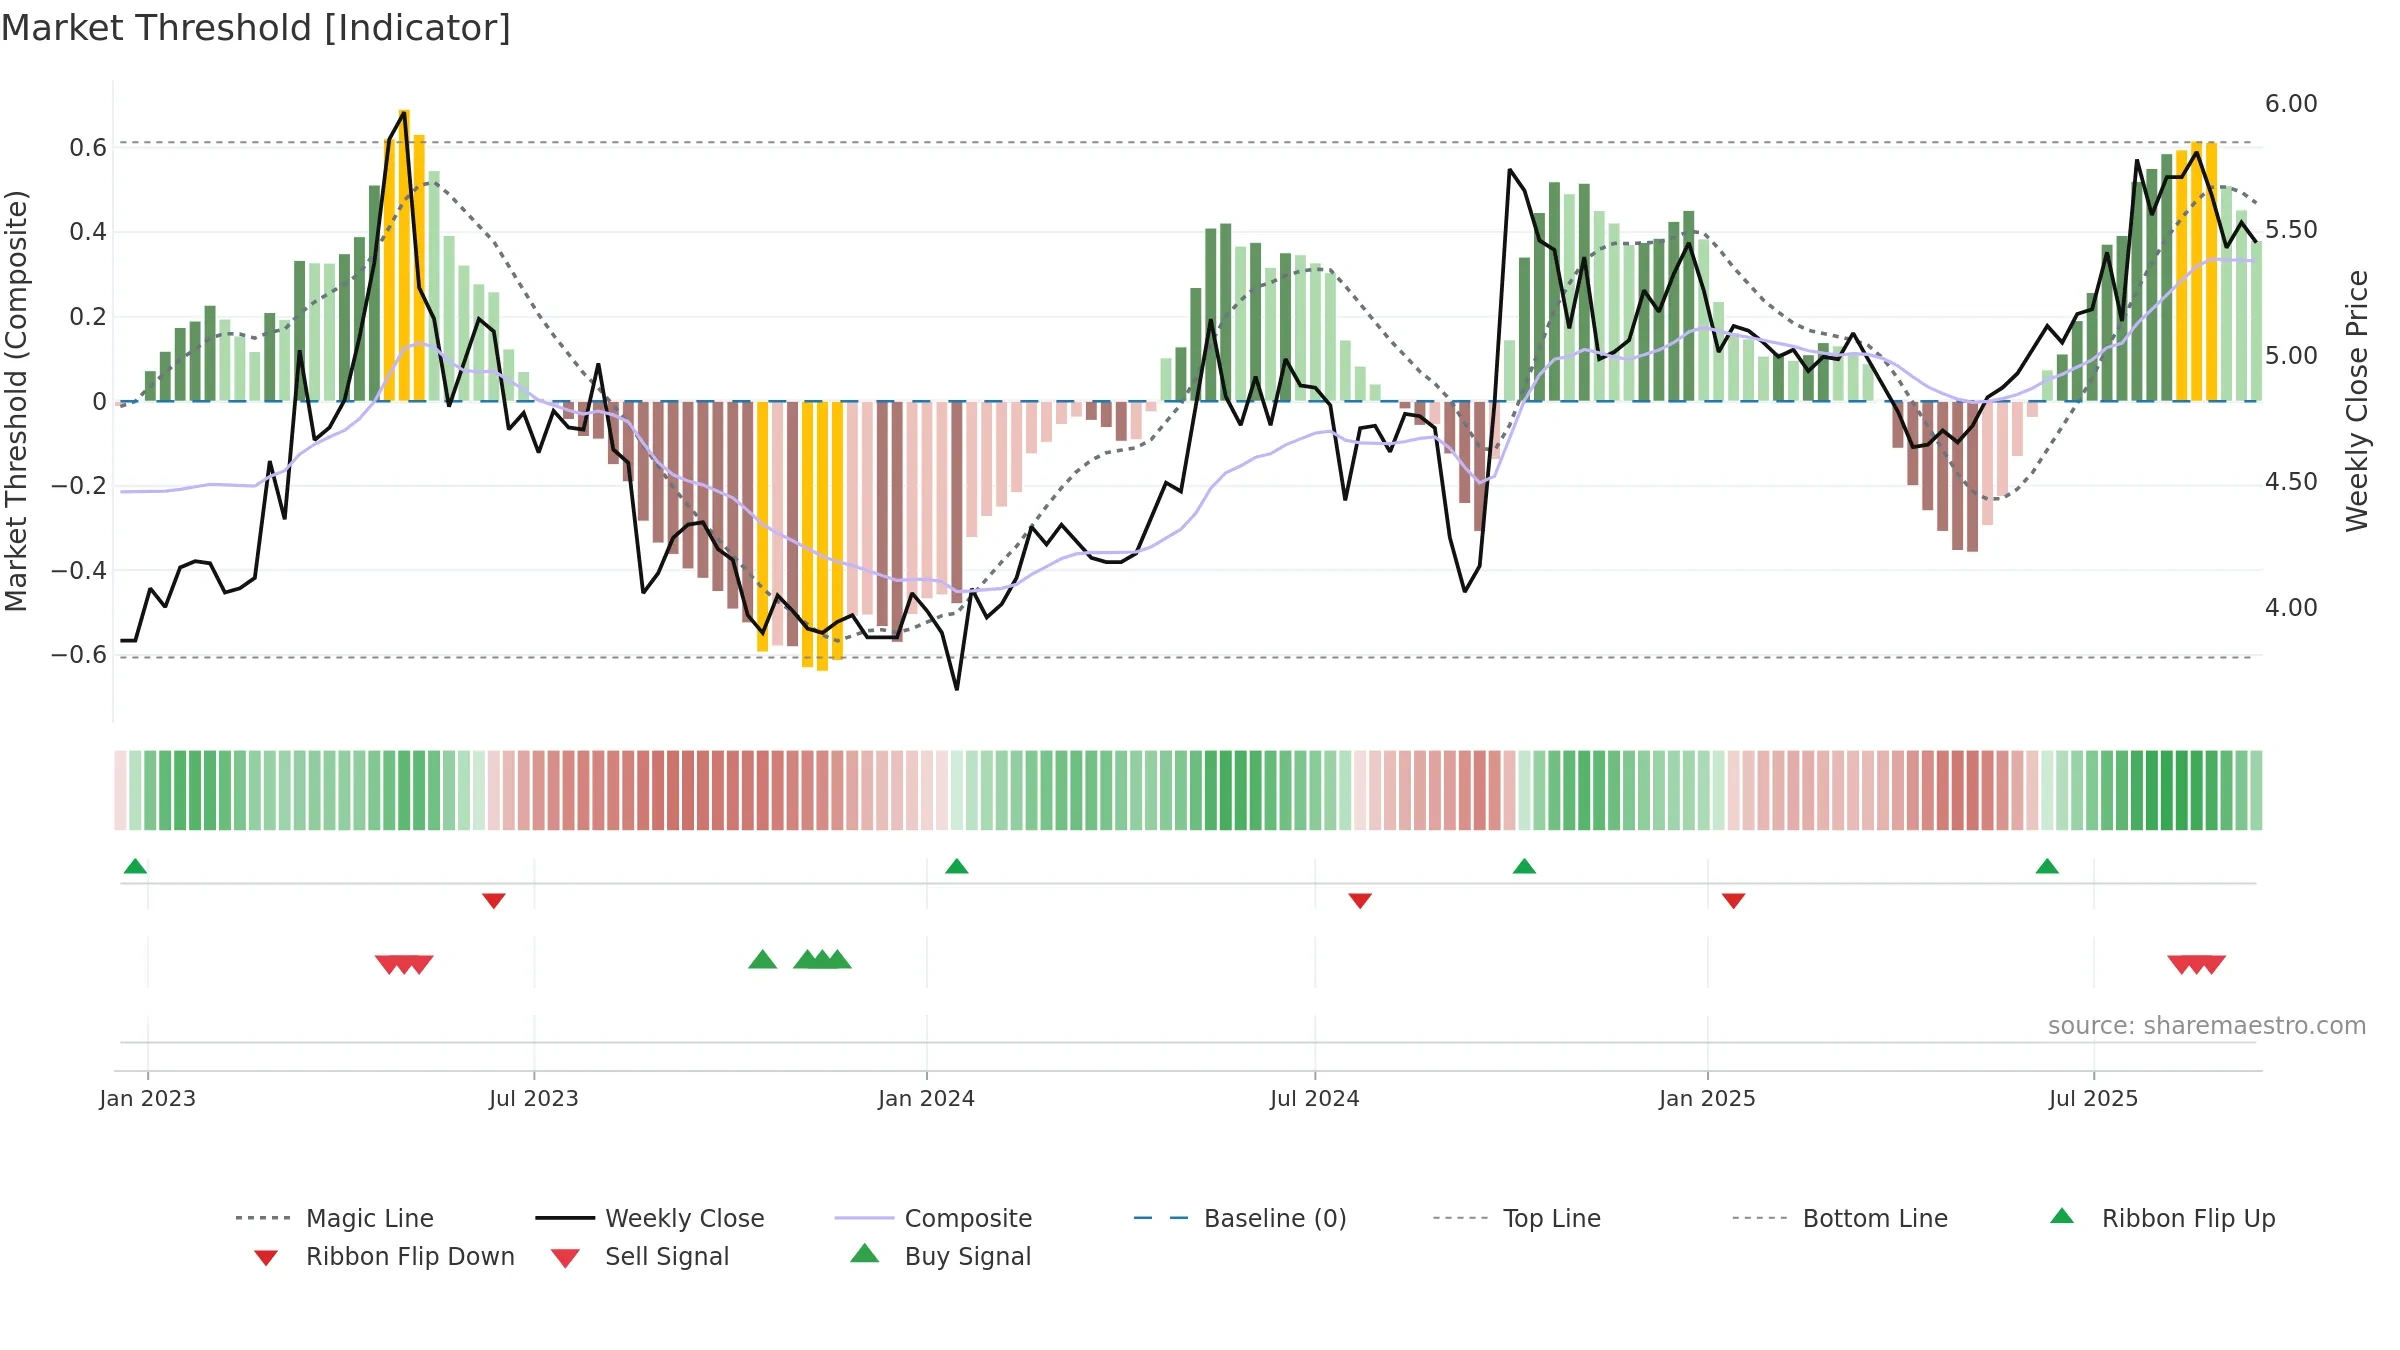This screenshot has width=2400, height=1350.
Task: Click the Market Threshold (Composite) axis title
Action: (16, 401)
